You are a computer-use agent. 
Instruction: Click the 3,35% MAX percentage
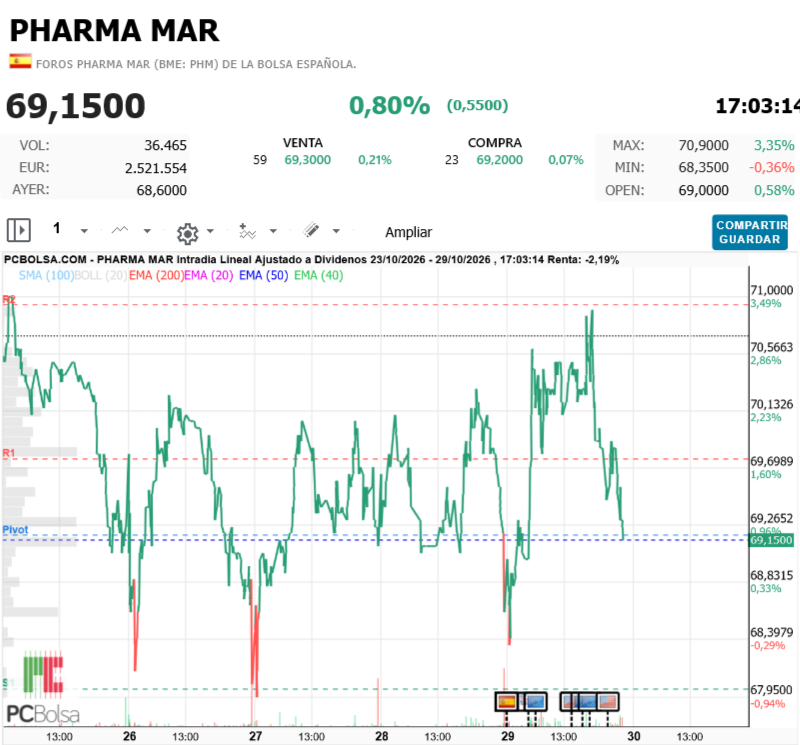[774, 145]
